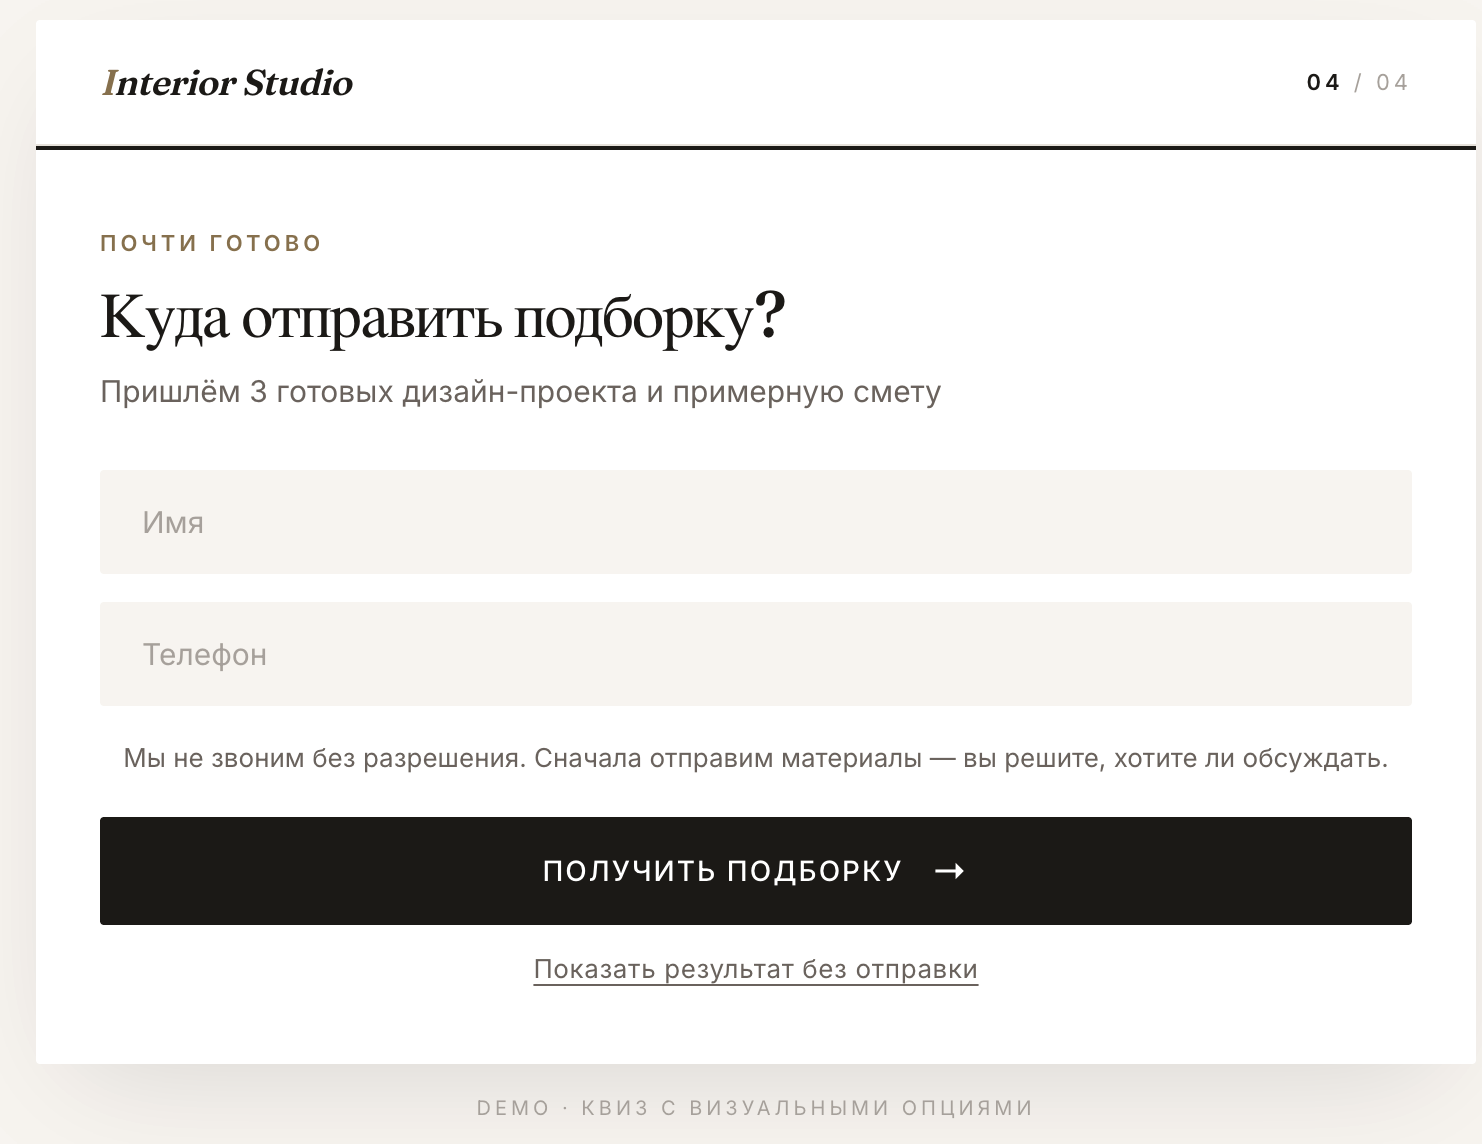Click the placeholder text "Телефон" in the phone field
1482x1144 pixels.
205,654
